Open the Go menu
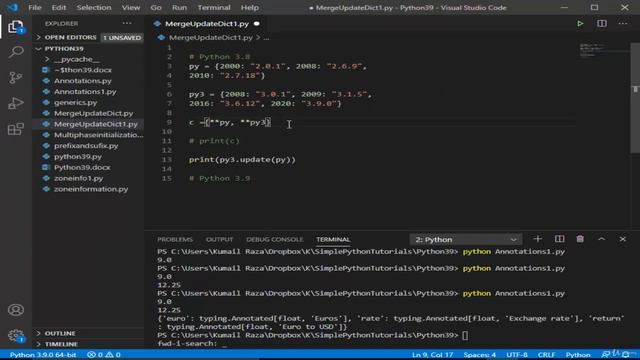This screenshot has width=640, height=360. 156,7
